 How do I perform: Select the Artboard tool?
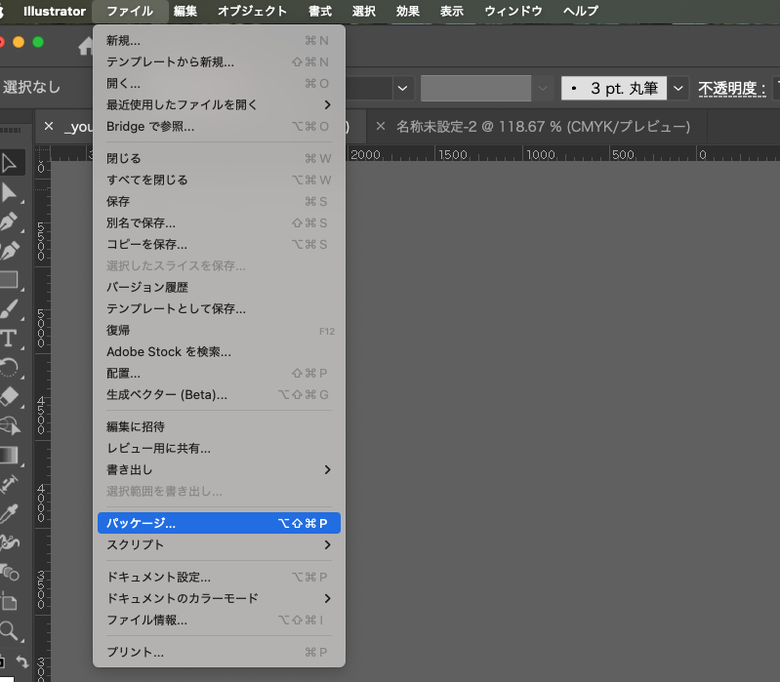tap(9, 601)
